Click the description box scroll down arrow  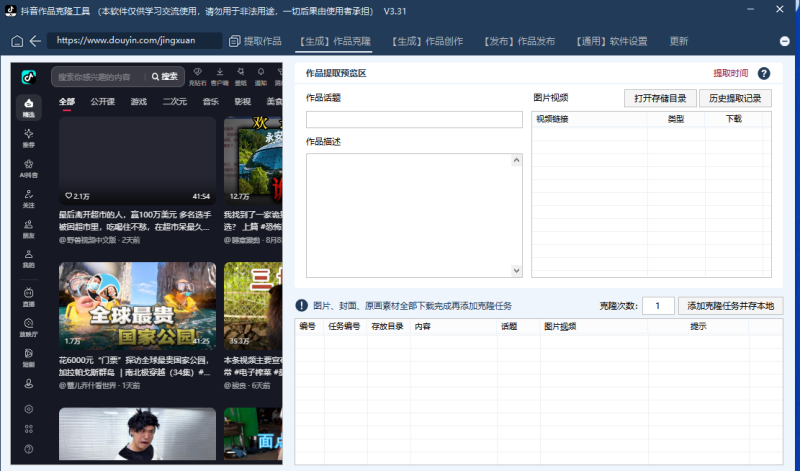pos(516,270)
